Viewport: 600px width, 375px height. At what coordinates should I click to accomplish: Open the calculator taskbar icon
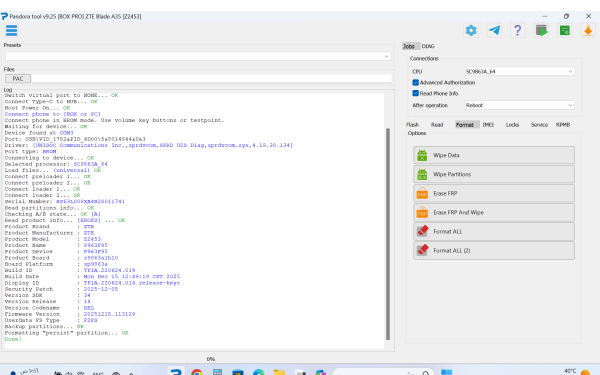click(x=217, y=372)
